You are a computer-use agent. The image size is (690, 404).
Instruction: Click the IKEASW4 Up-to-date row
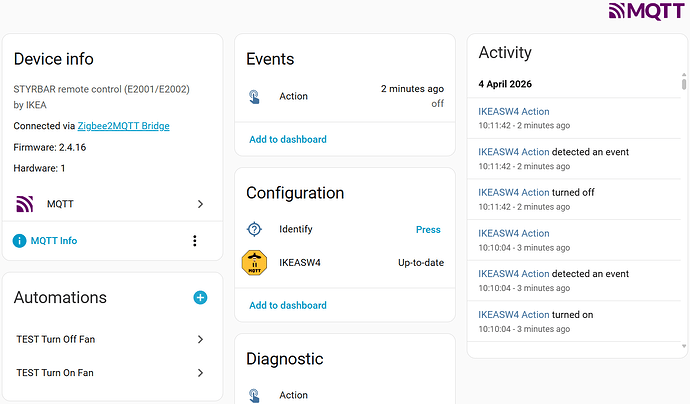(345, 263)
